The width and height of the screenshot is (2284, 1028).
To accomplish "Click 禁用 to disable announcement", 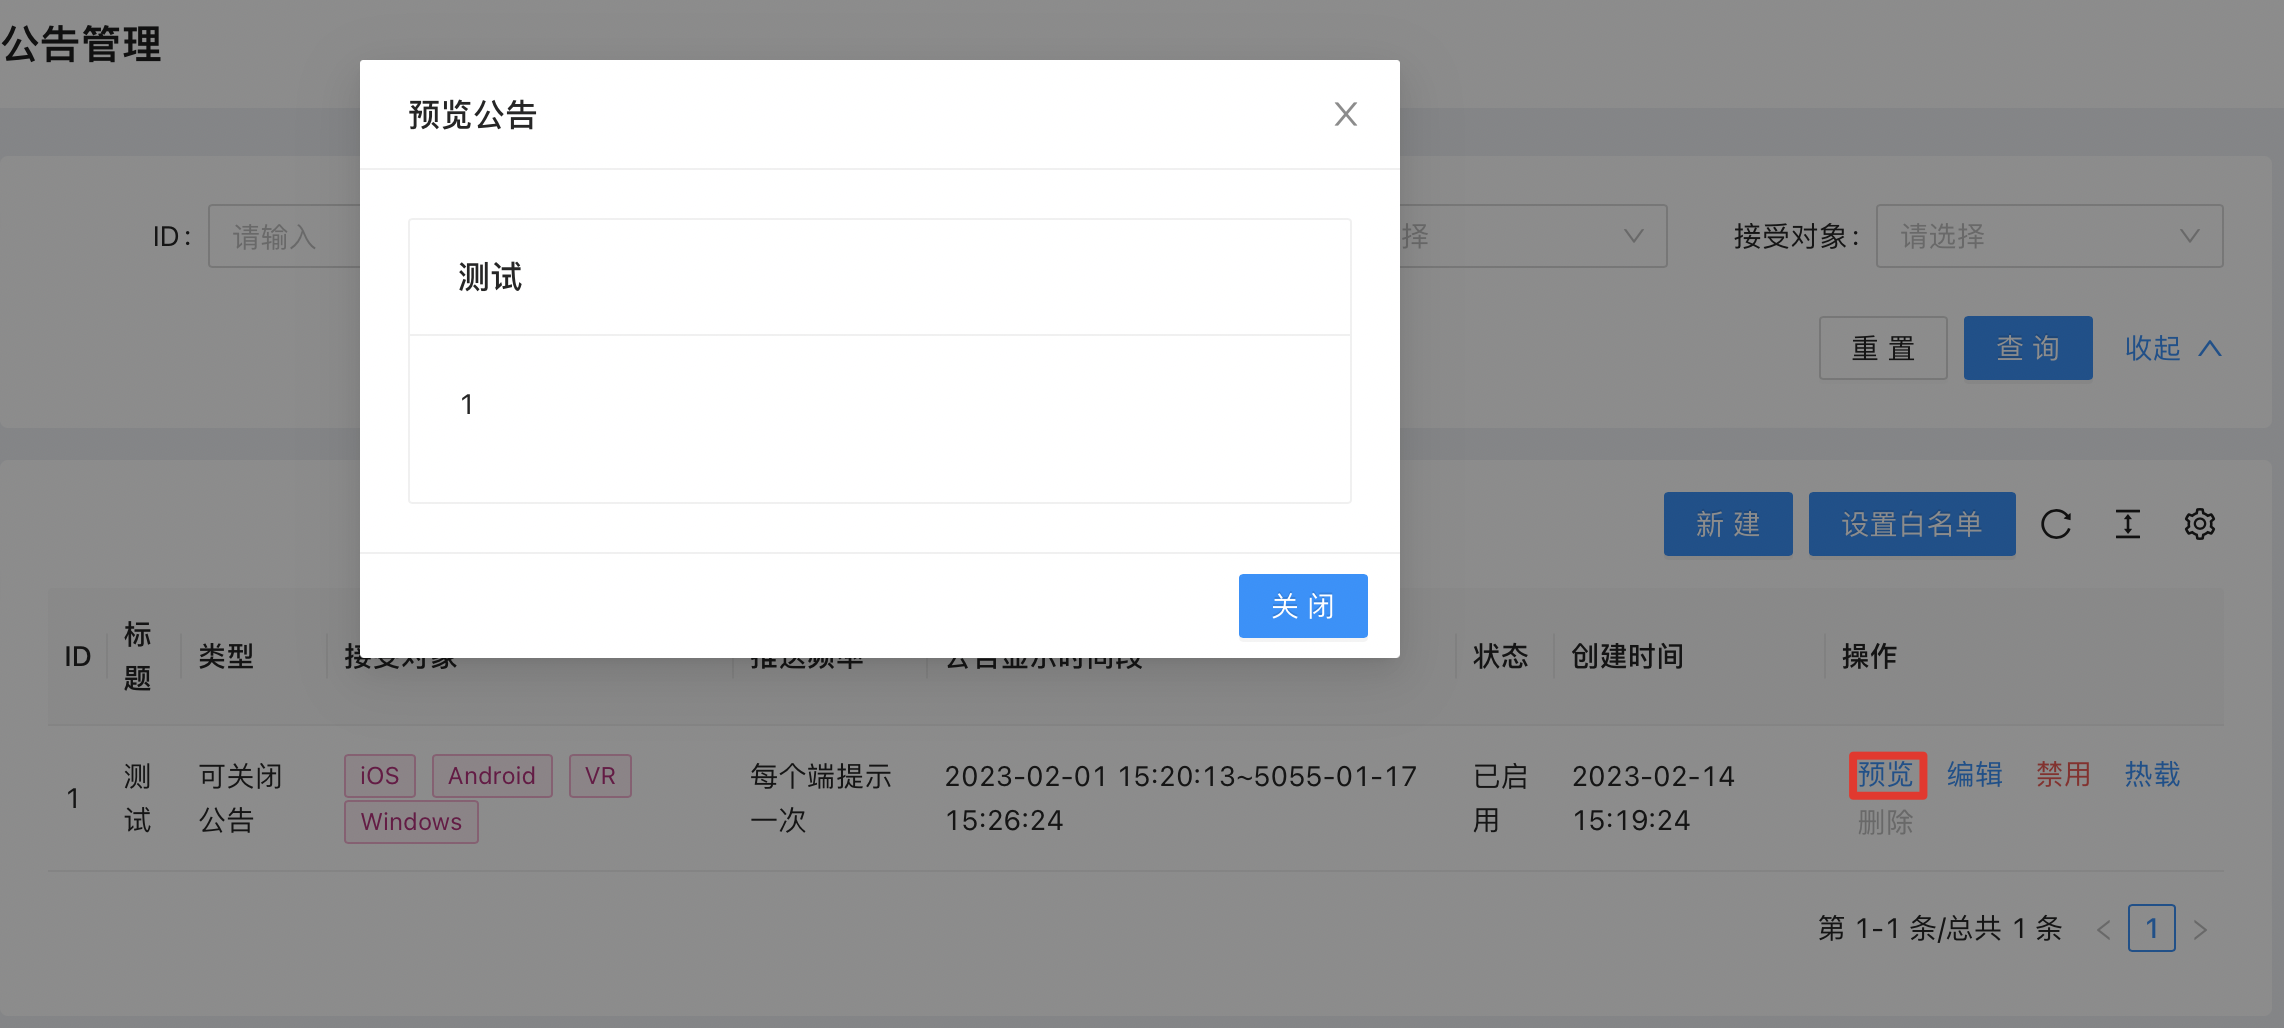I will [2063, 775].
